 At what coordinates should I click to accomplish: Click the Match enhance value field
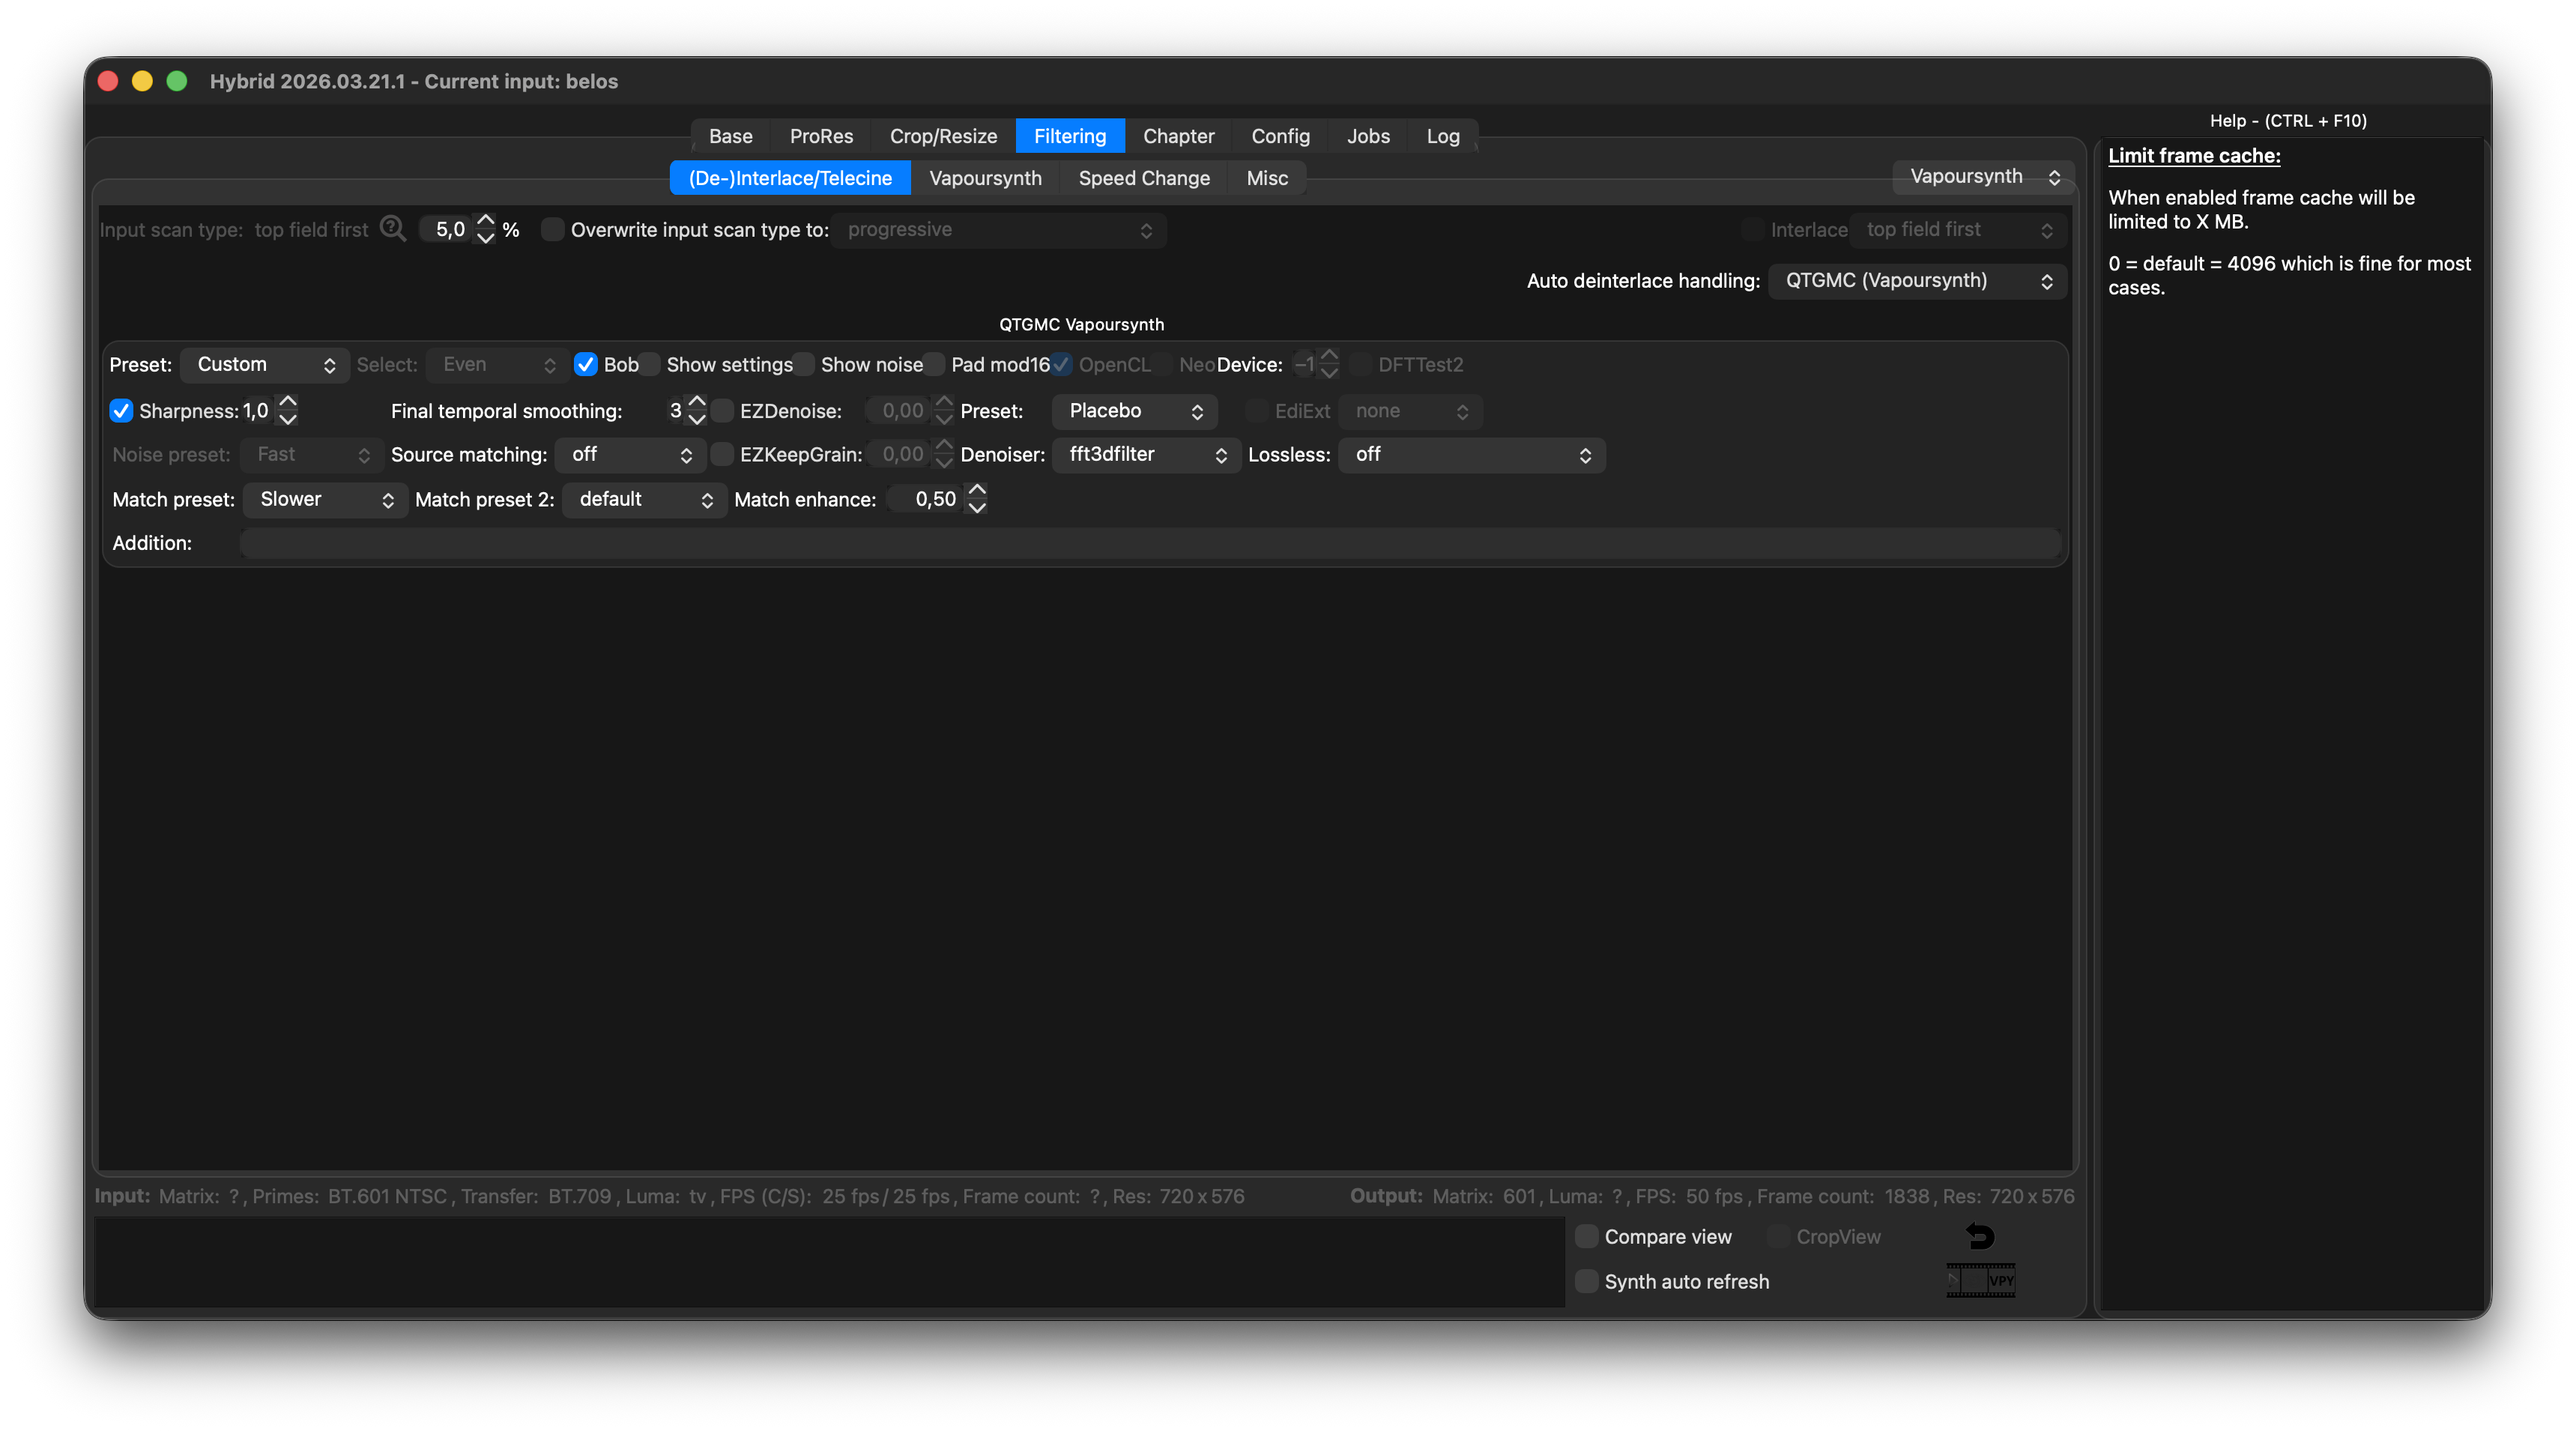click(x=925, y=500)
